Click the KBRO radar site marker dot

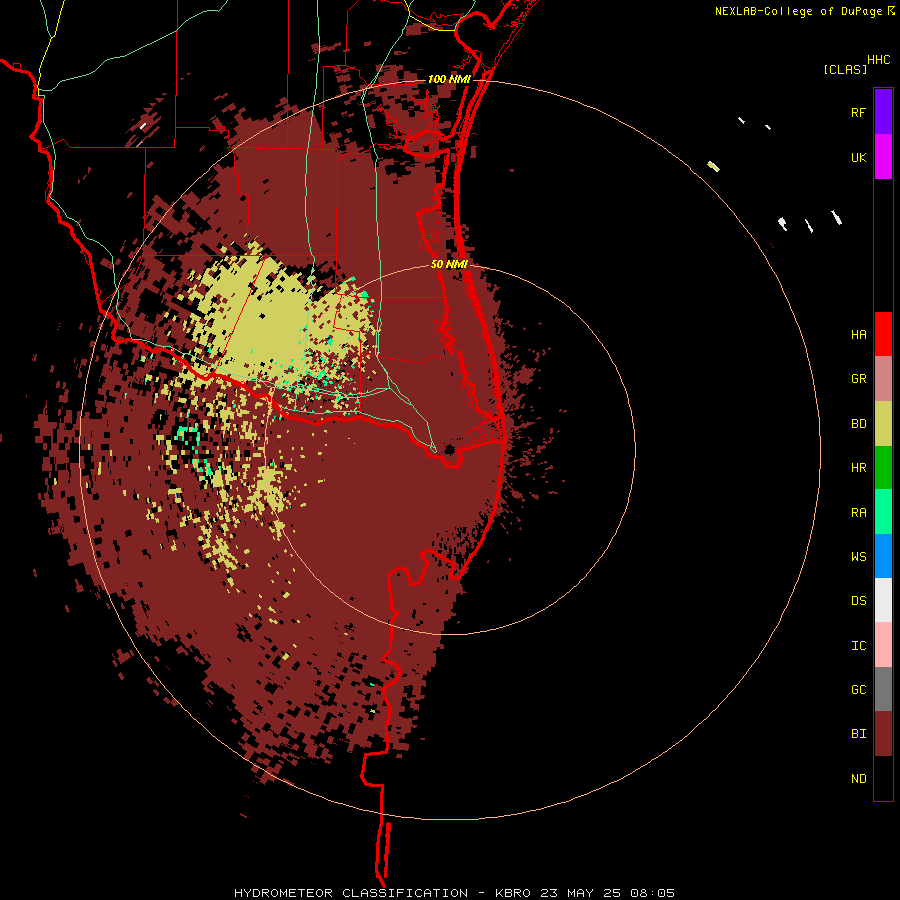[449, 449]
